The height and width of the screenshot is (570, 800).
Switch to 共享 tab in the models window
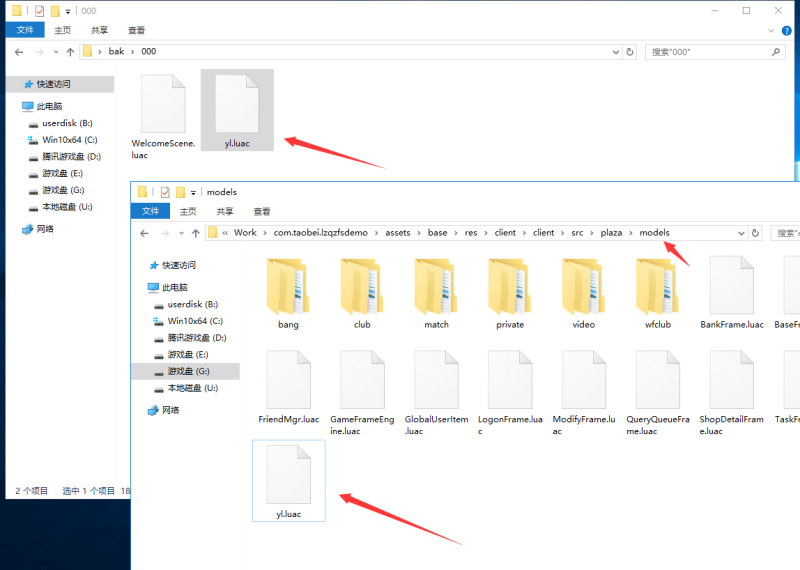coord(225,212)
